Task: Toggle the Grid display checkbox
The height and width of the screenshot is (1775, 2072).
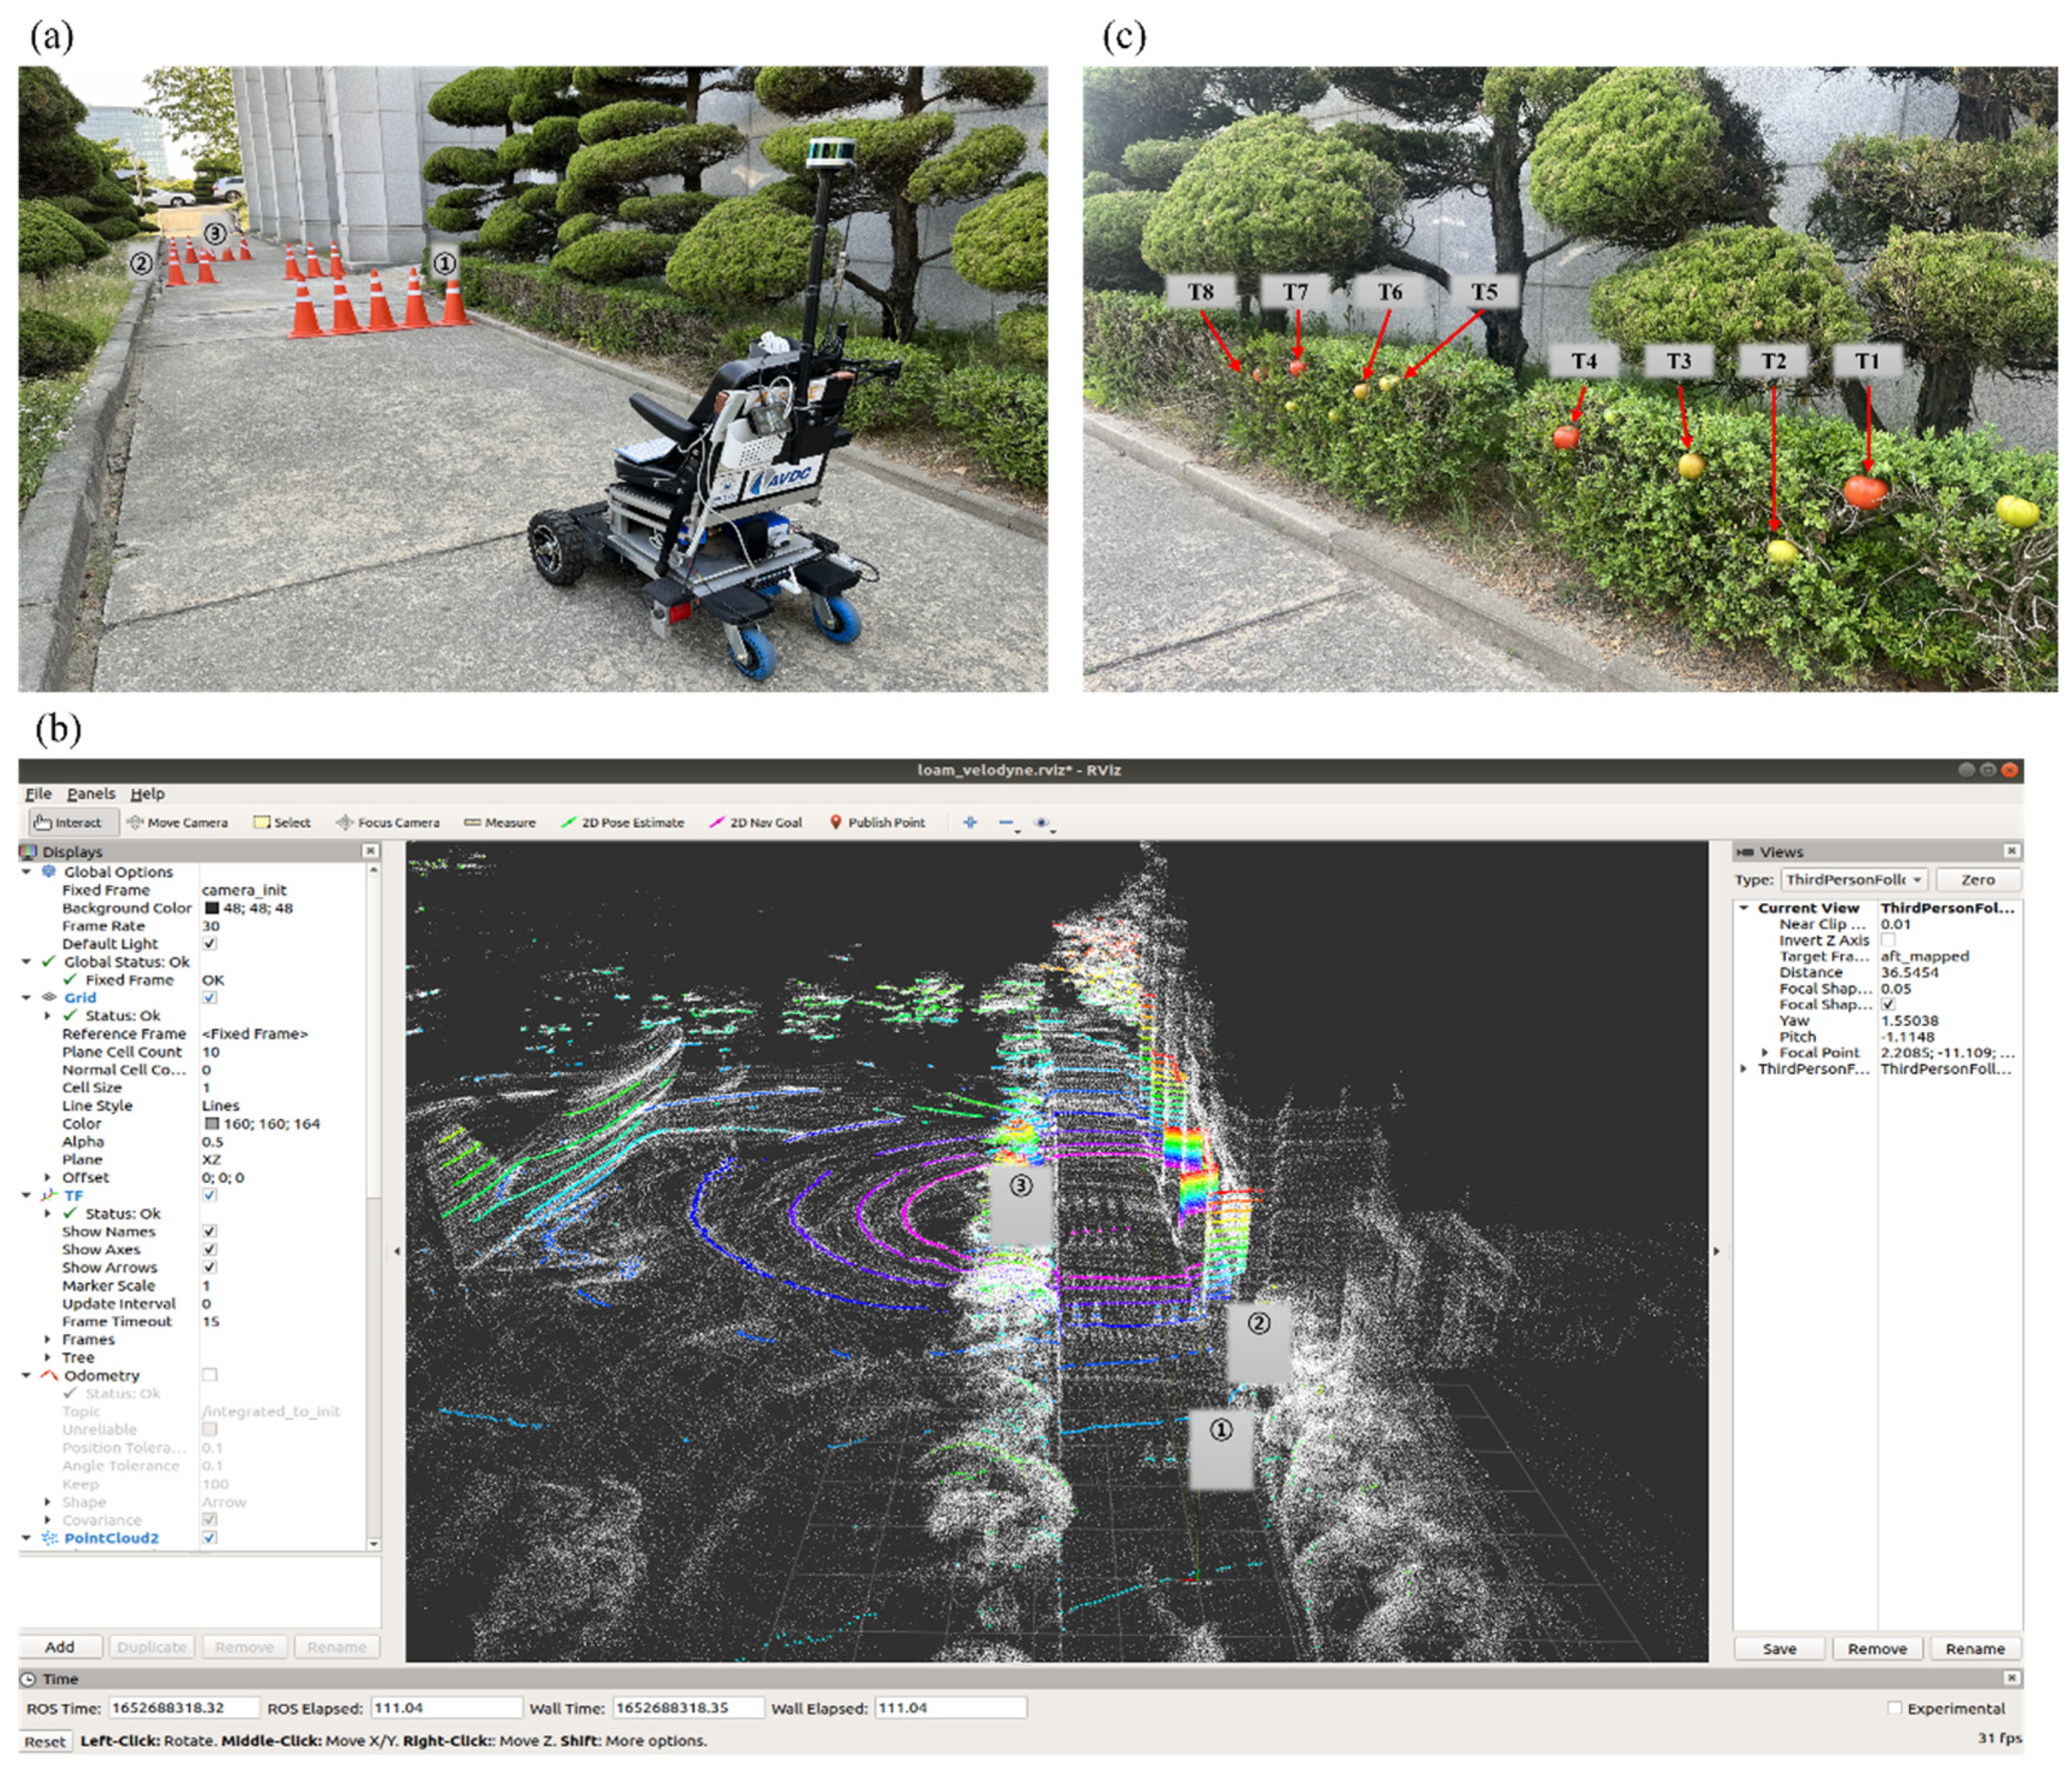Action: (210, 997)
